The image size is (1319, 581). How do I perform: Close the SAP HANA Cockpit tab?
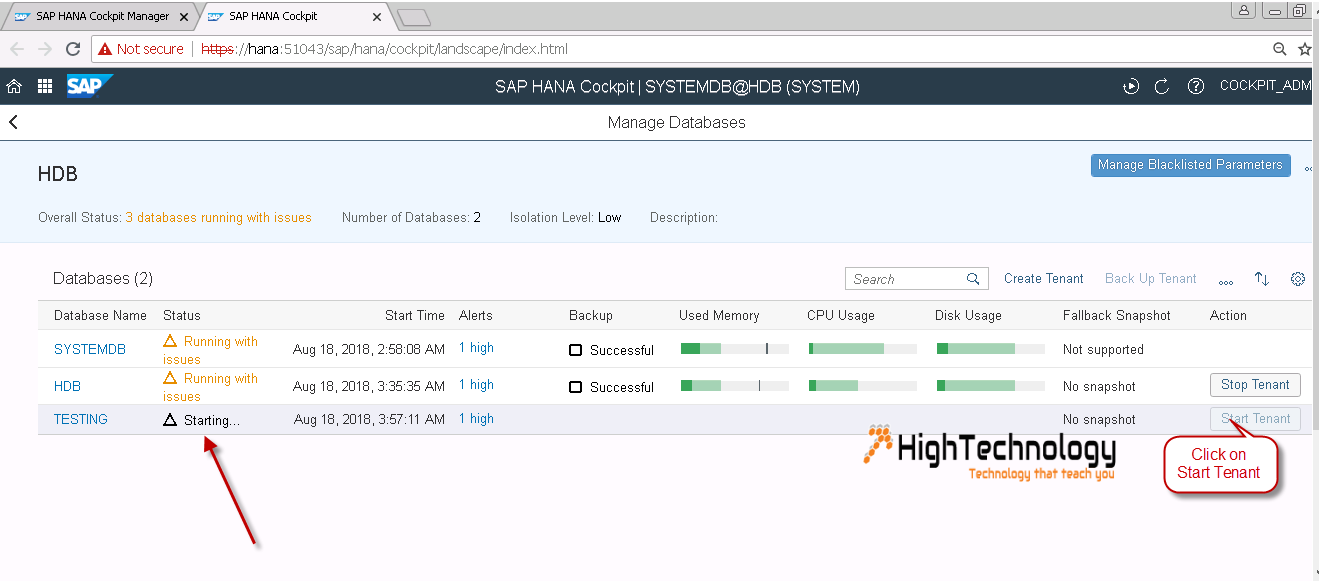(377, 17)
